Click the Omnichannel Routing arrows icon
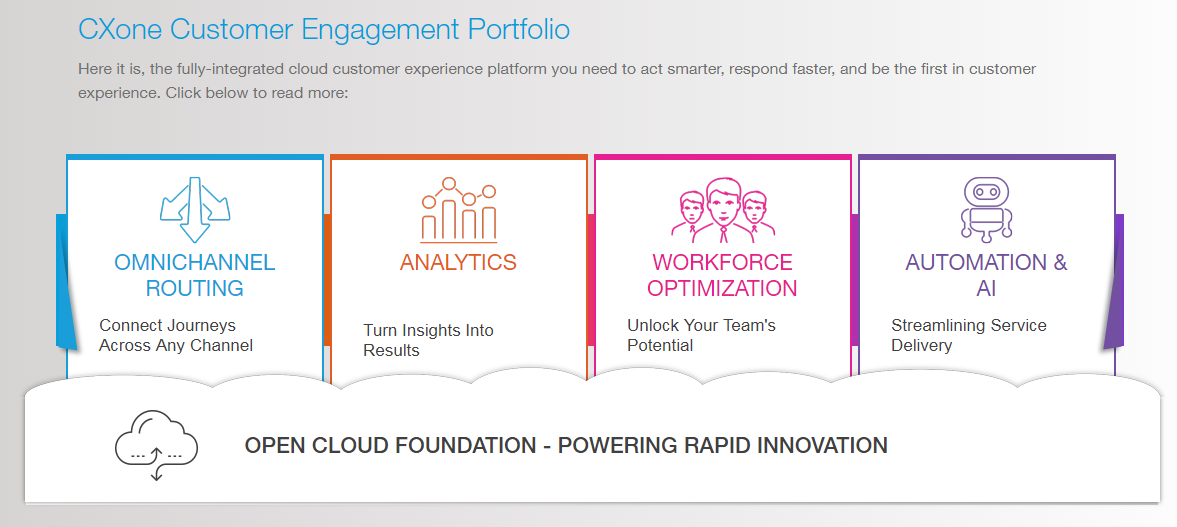 pos(195,209)
